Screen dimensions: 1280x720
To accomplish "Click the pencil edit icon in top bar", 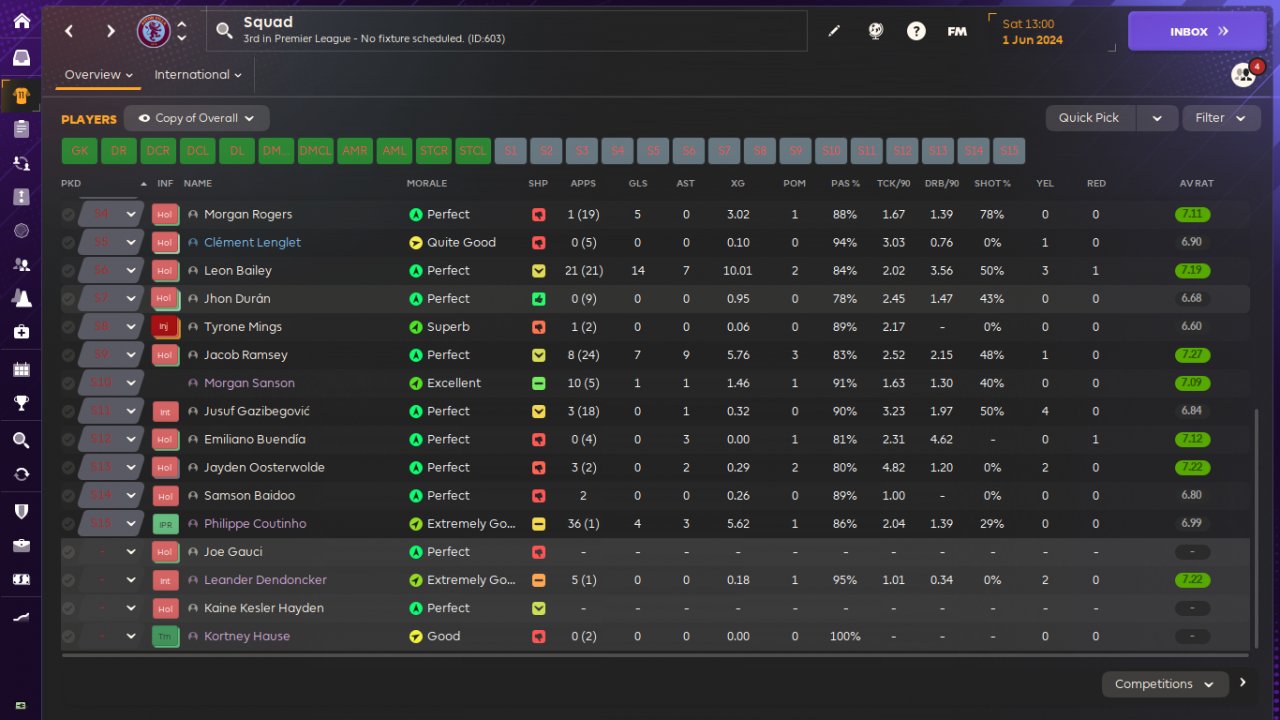I will click(834, 31).
